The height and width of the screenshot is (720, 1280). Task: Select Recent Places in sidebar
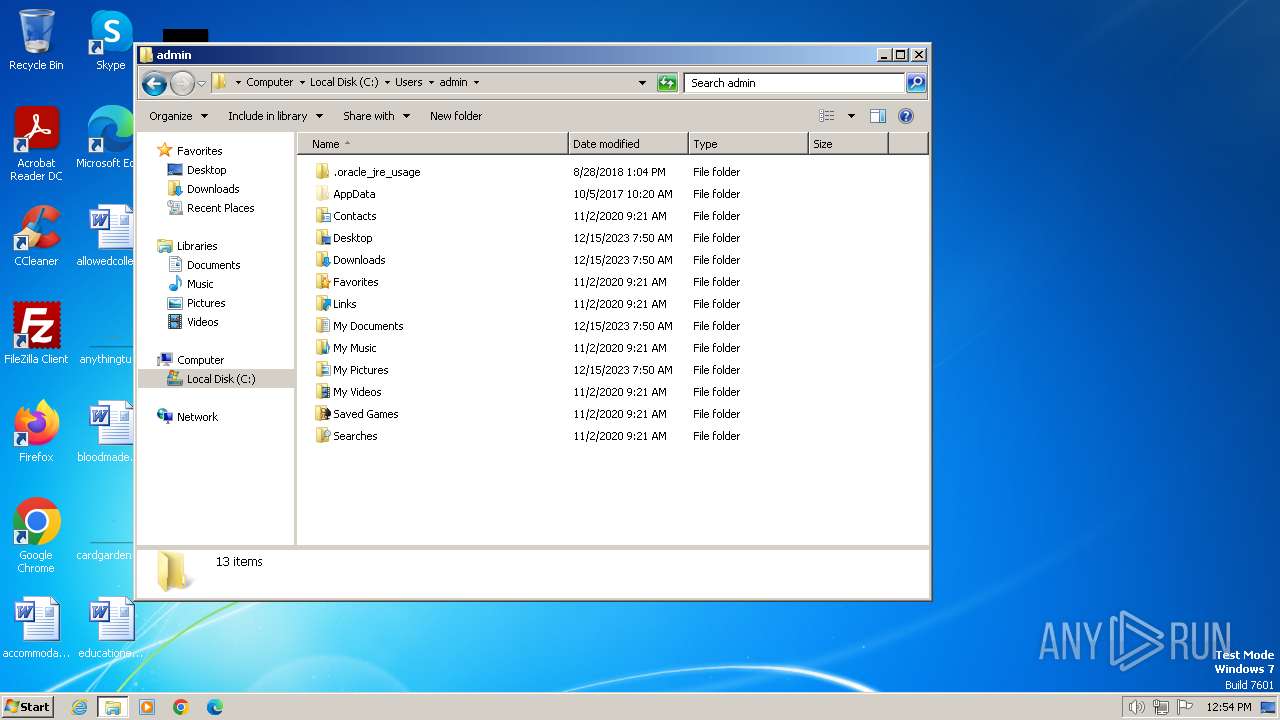point(220,208)
